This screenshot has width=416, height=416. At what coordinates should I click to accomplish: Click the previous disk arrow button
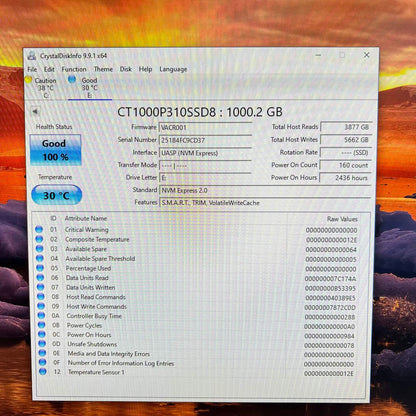(x=35, y=111)
